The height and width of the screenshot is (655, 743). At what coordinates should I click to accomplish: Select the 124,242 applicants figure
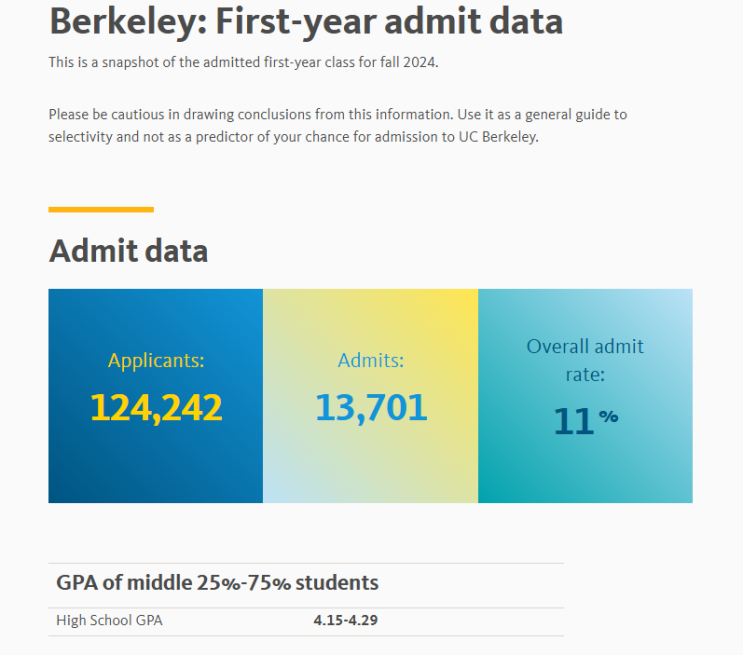[x=156, y=407]
